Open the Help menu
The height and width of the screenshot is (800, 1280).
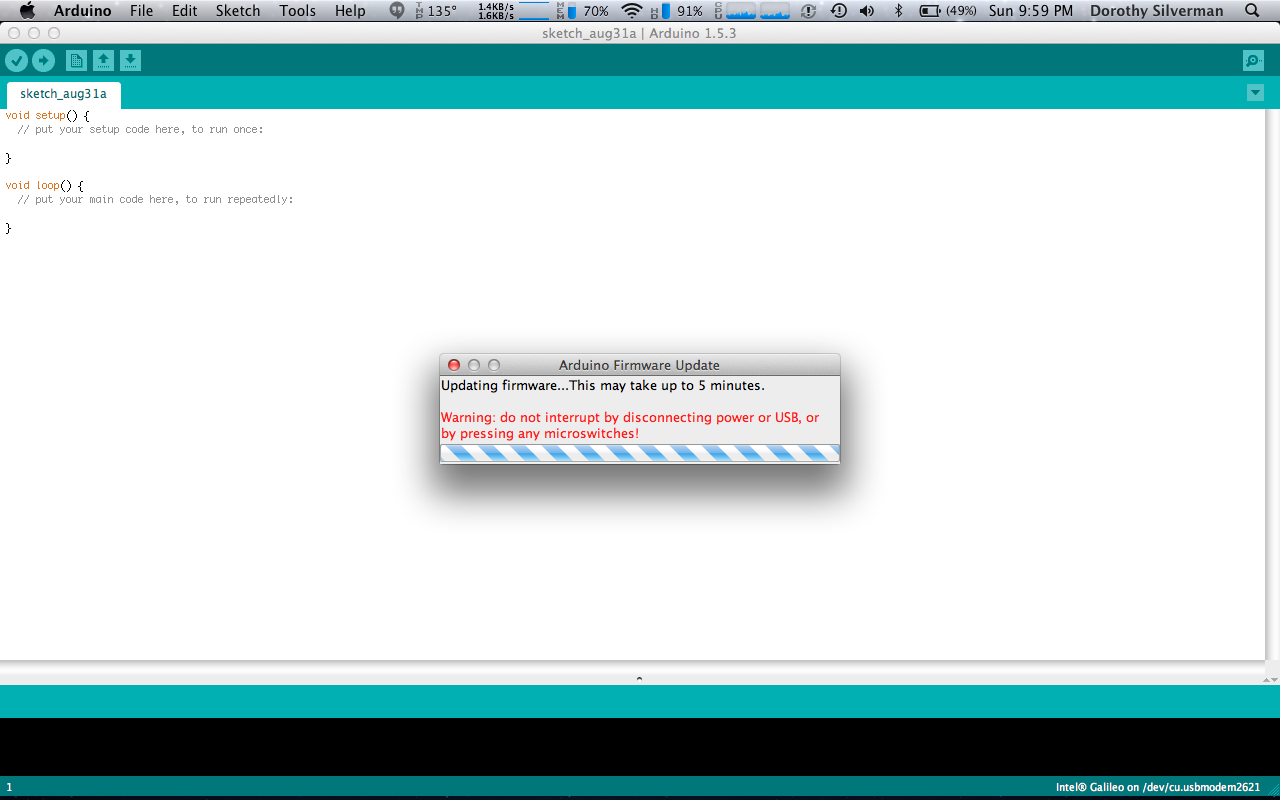click(x=350, y=11)
